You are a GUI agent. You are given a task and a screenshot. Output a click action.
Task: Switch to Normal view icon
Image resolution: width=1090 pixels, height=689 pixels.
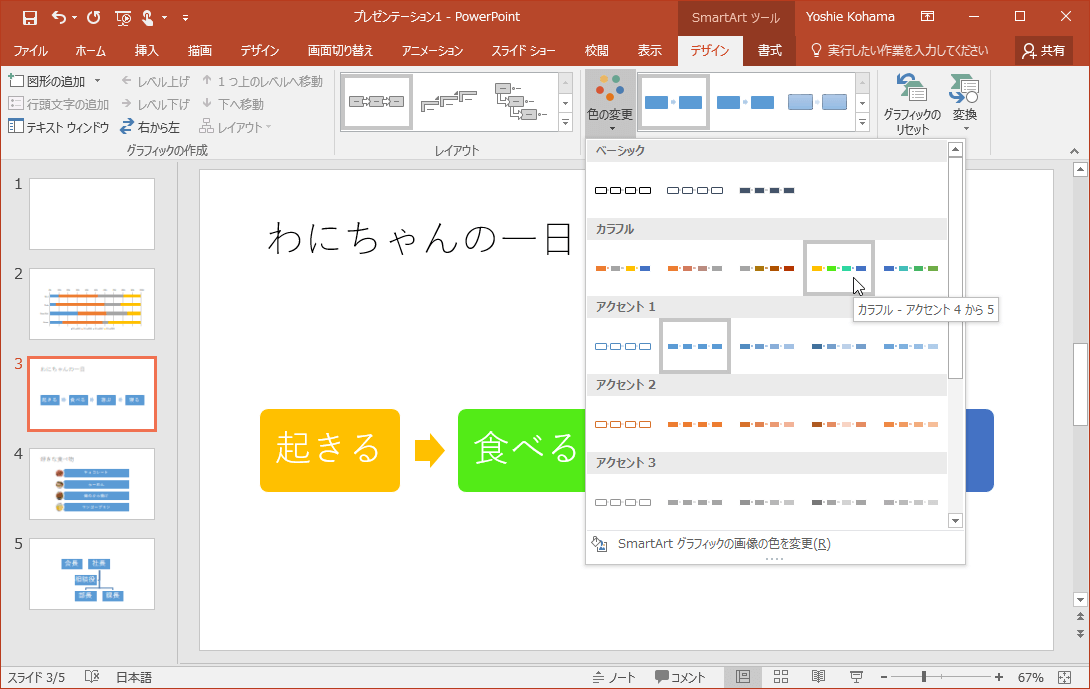(742, 677)
